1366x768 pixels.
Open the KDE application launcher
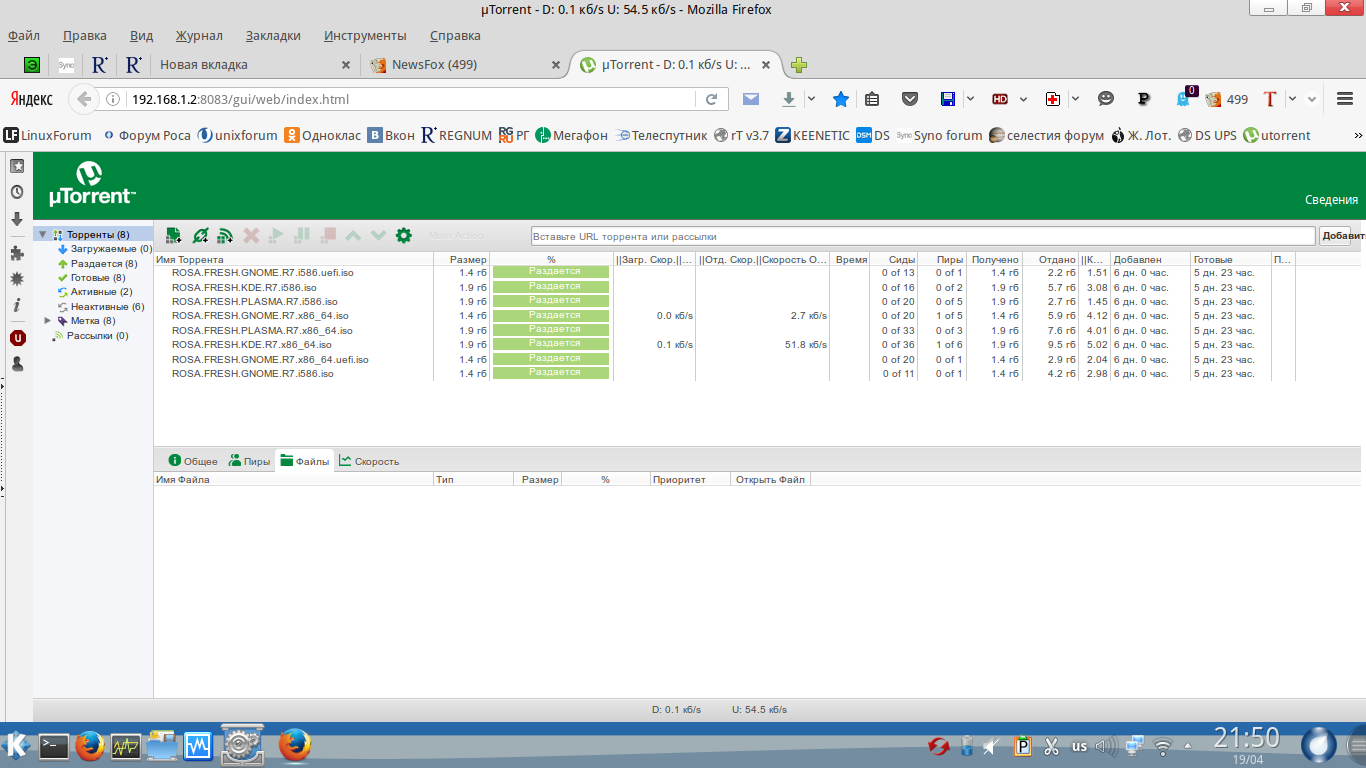(x=17, y=745)
